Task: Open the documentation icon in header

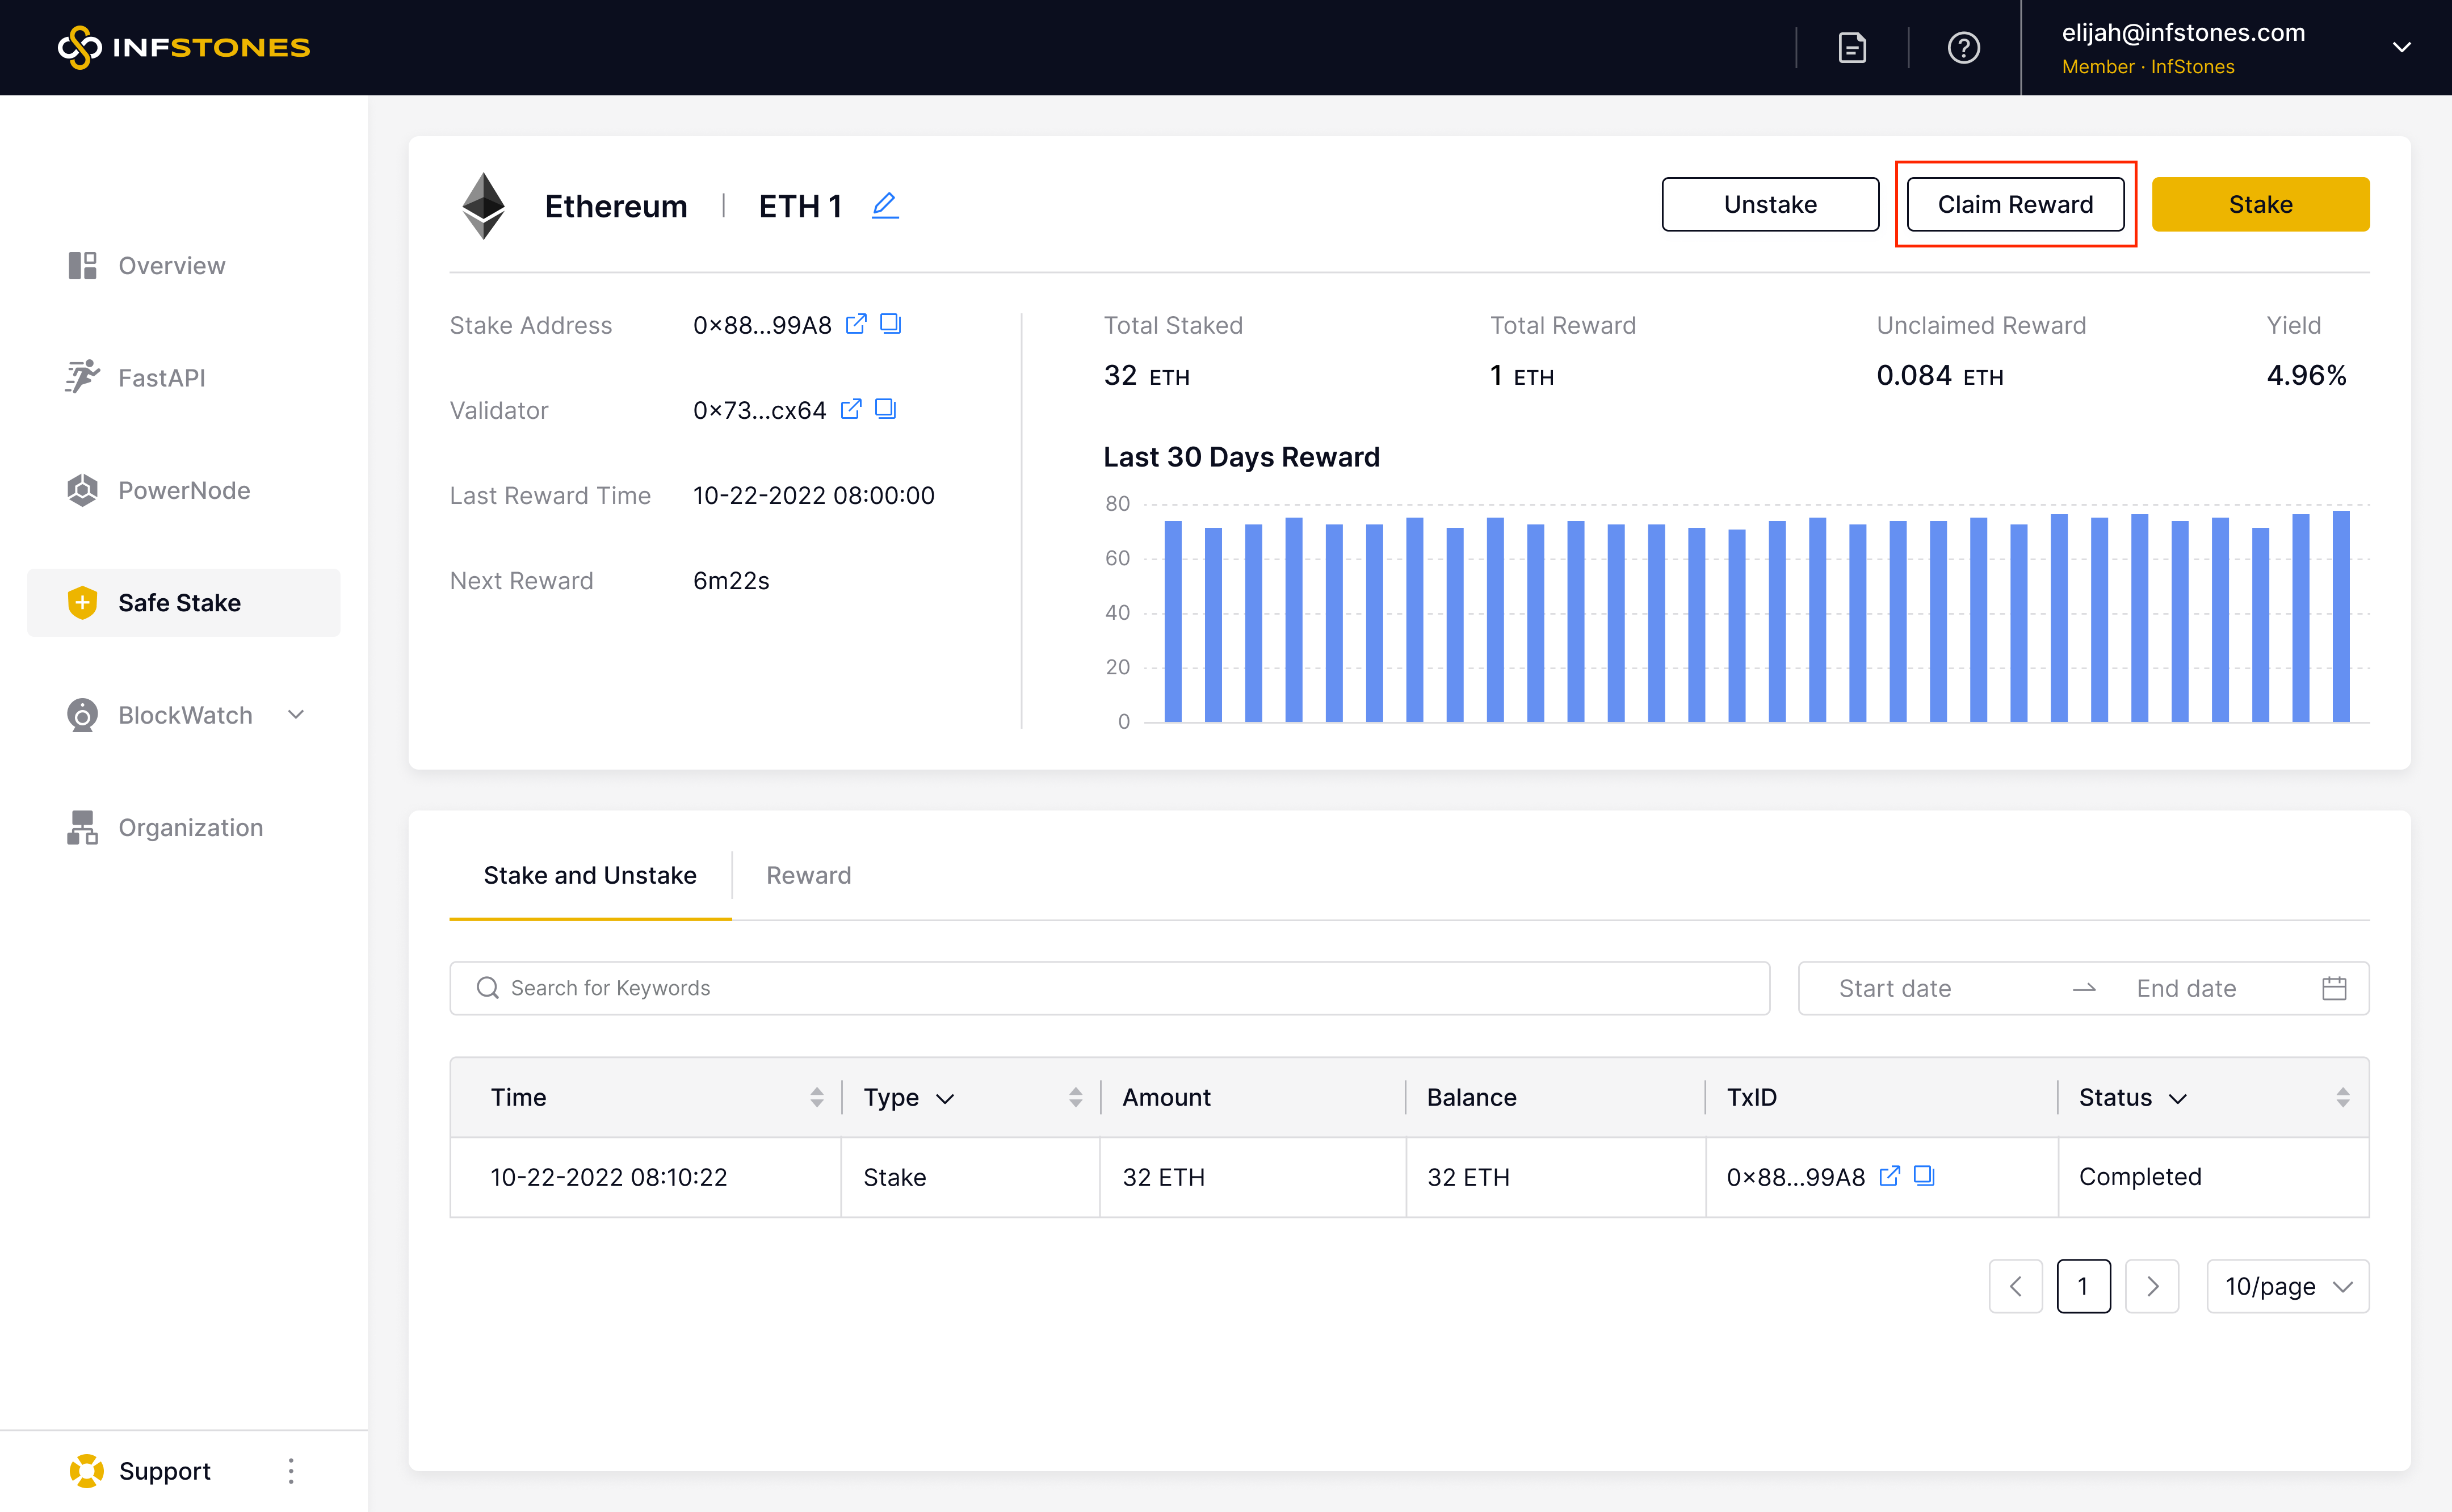Action: click(1852, 48)
